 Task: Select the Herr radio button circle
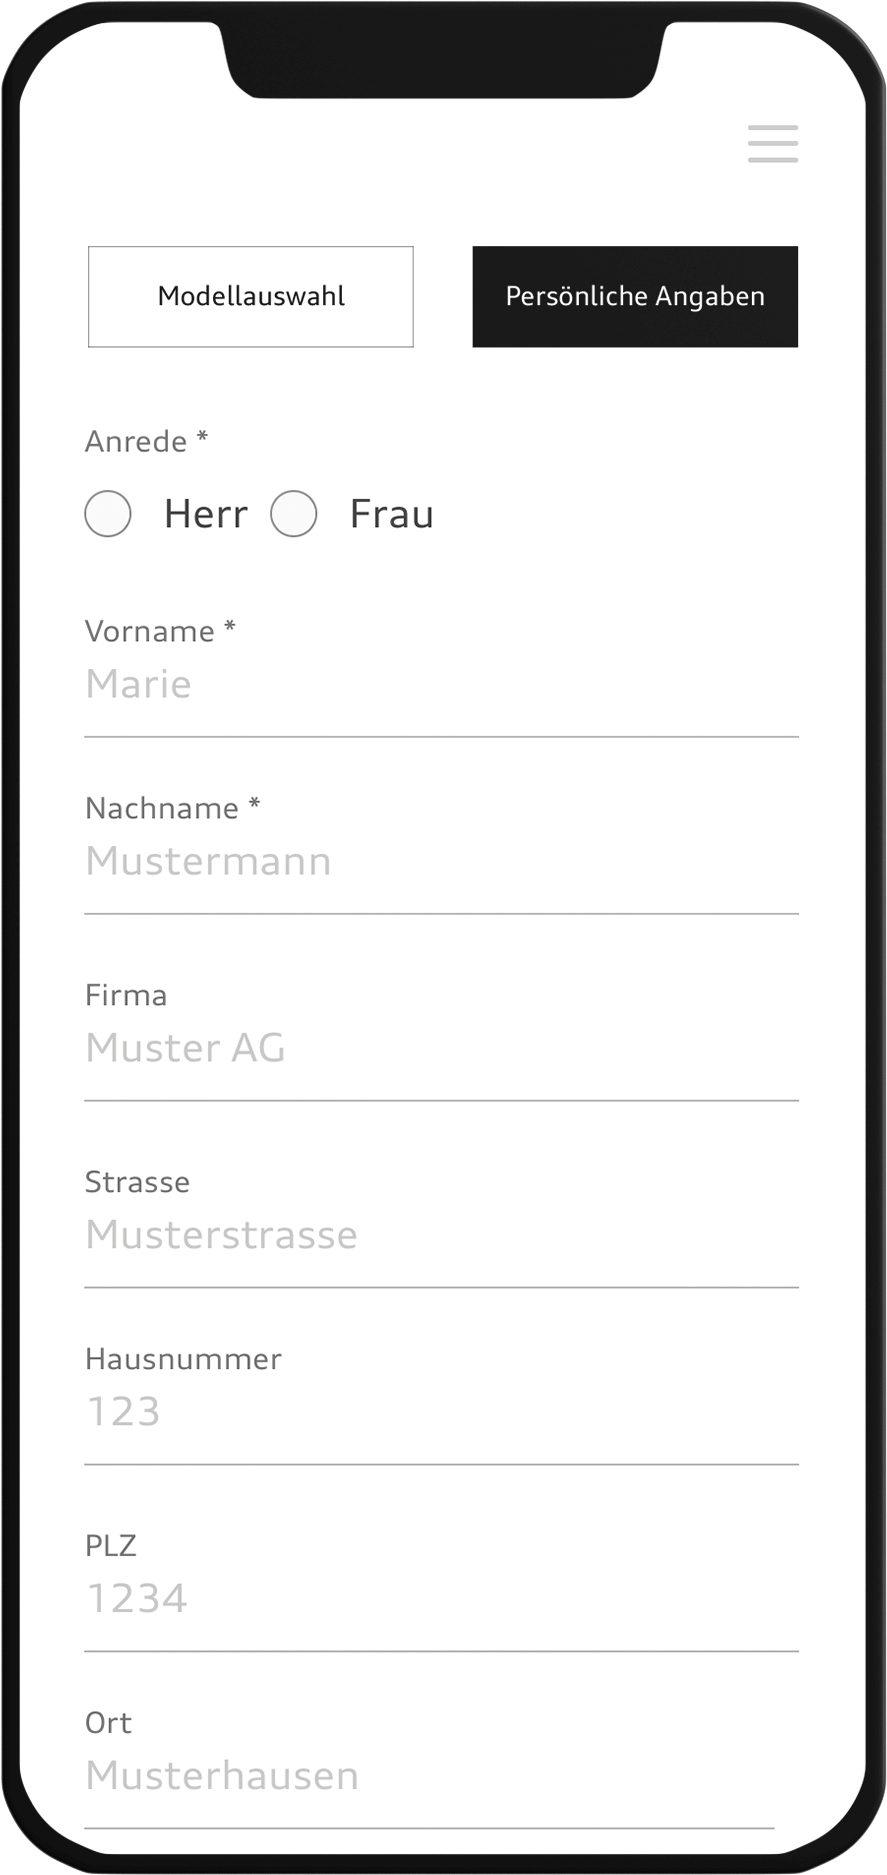(x=108, y=514)
